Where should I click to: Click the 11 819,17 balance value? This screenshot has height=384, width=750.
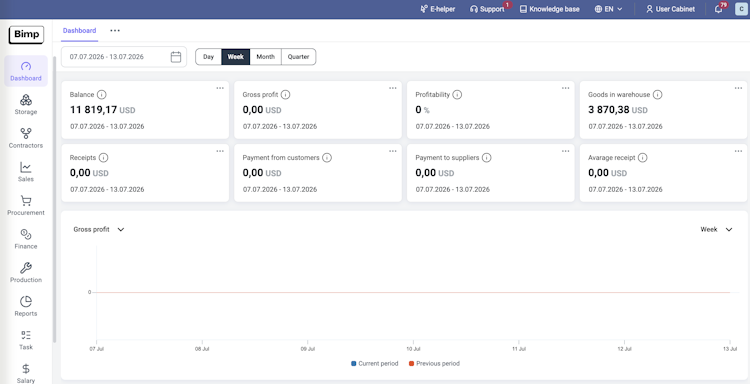[x=94, y=110]
